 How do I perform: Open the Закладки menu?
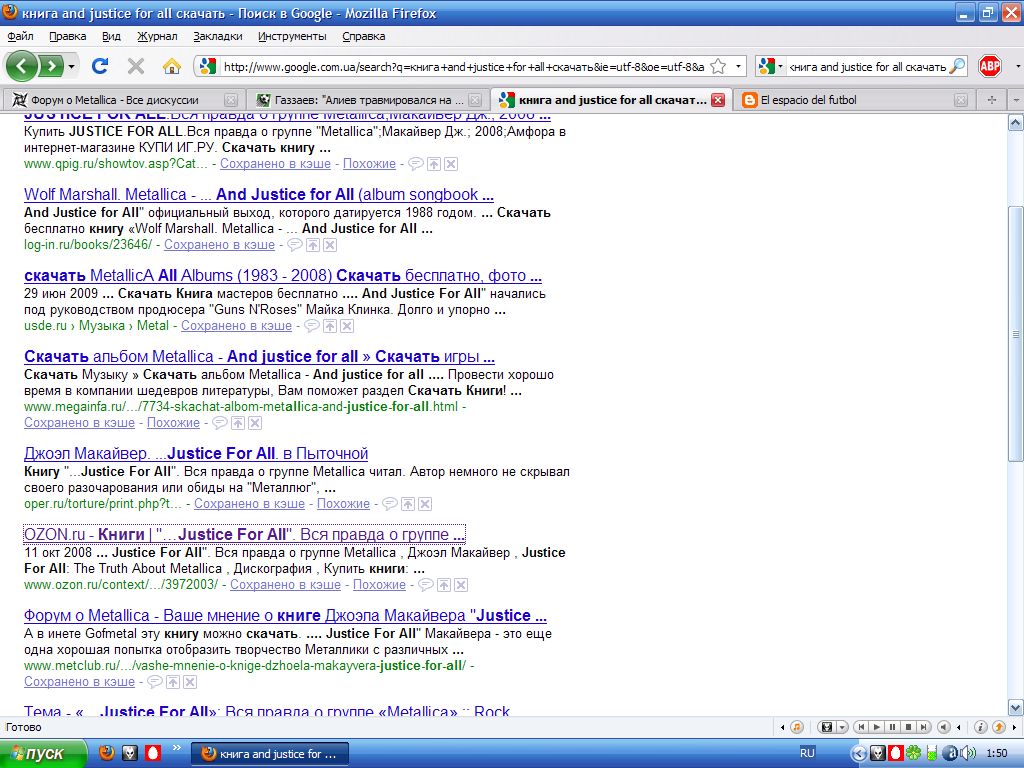coord(217,36)
